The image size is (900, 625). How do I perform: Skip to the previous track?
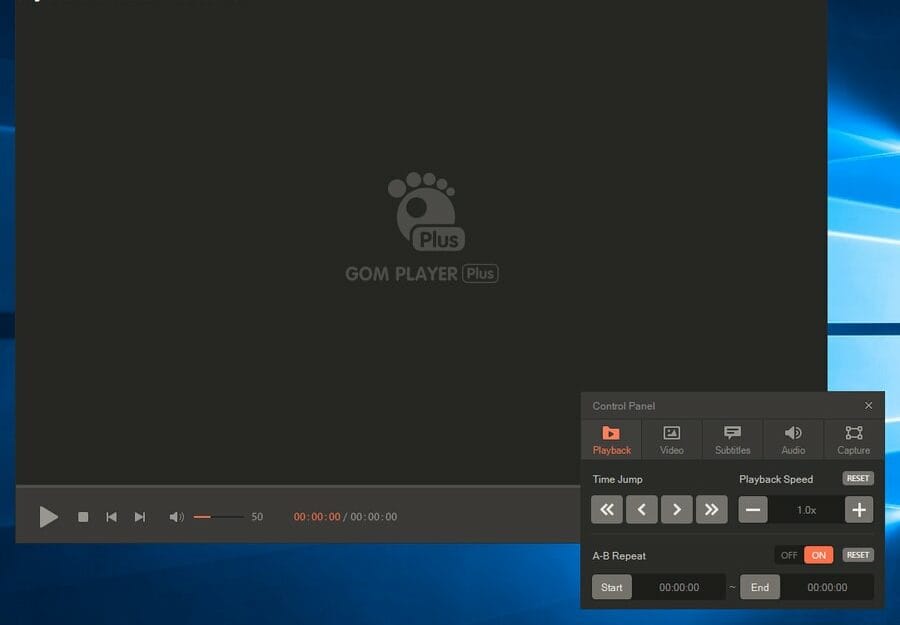[111, 517]
